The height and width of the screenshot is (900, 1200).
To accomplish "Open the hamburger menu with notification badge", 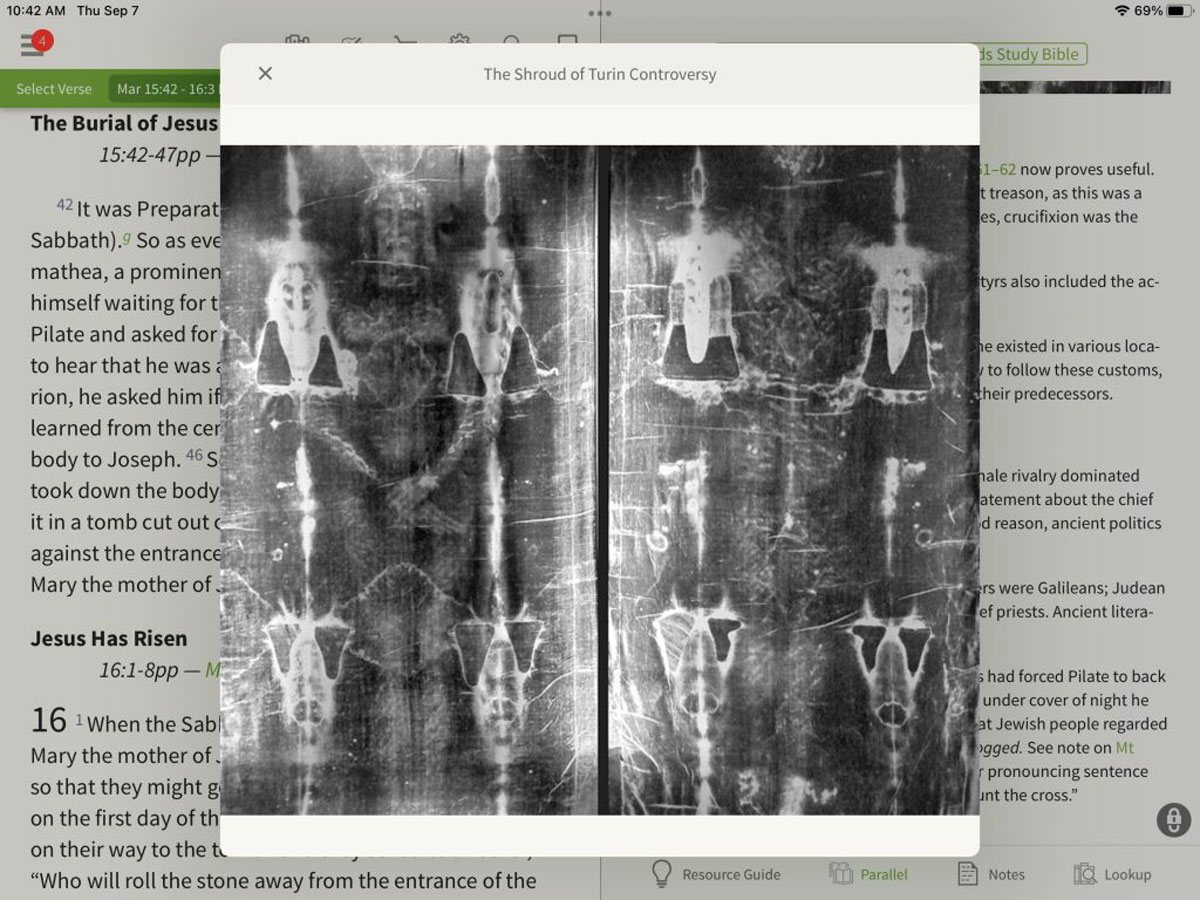I will pyautogui.click(x=35, y=45).
